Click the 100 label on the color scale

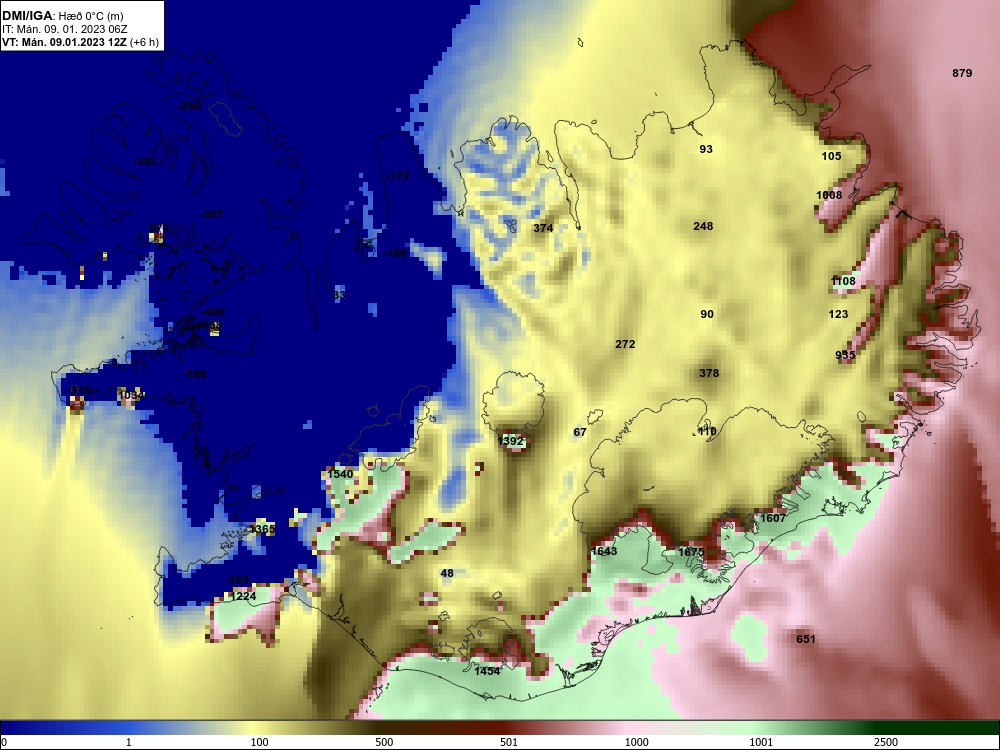coord(260,742)
